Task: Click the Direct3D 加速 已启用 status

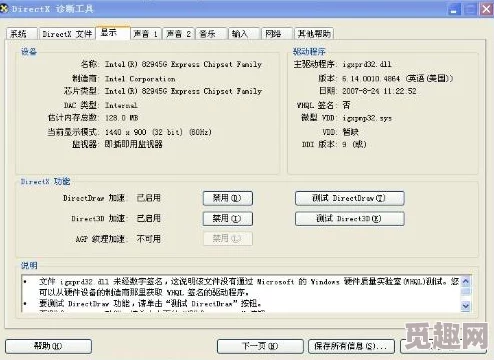Action: point(149,218)
